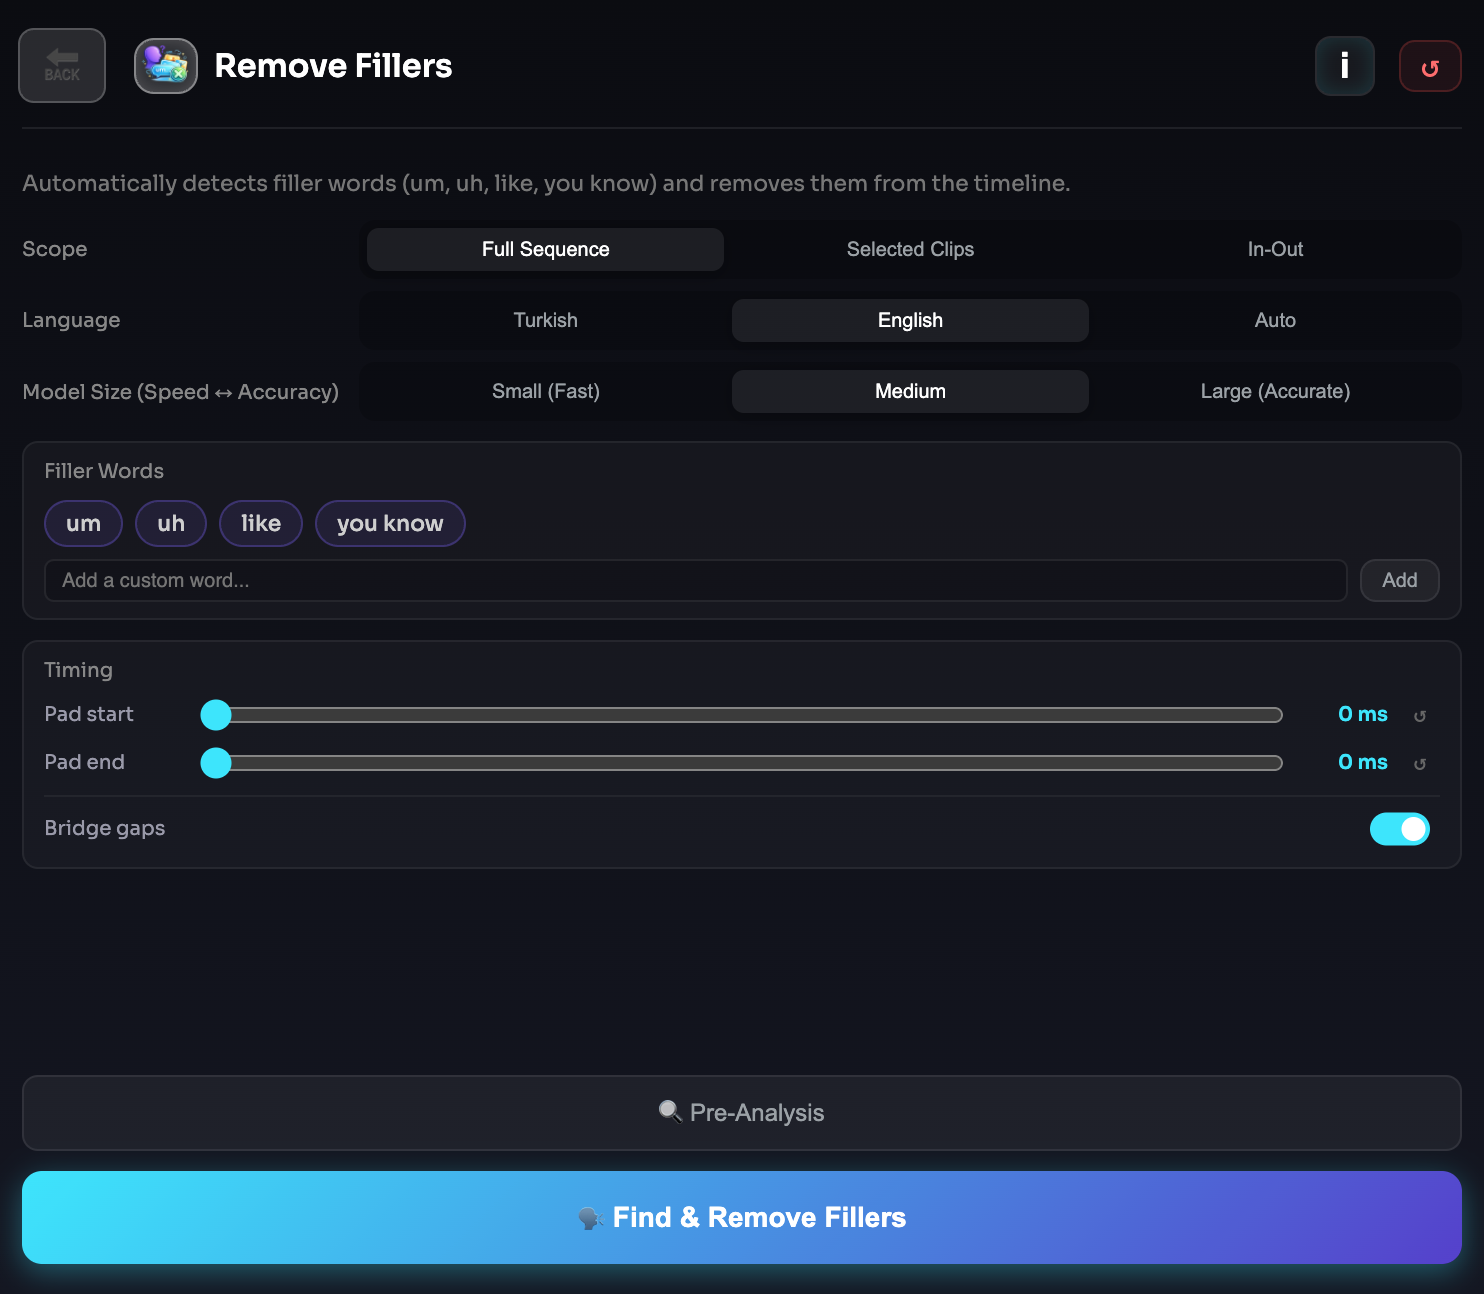Pick the Small (Fast) model size
The height and width of the screenshot is (1294, 1484).
[545, 391]
